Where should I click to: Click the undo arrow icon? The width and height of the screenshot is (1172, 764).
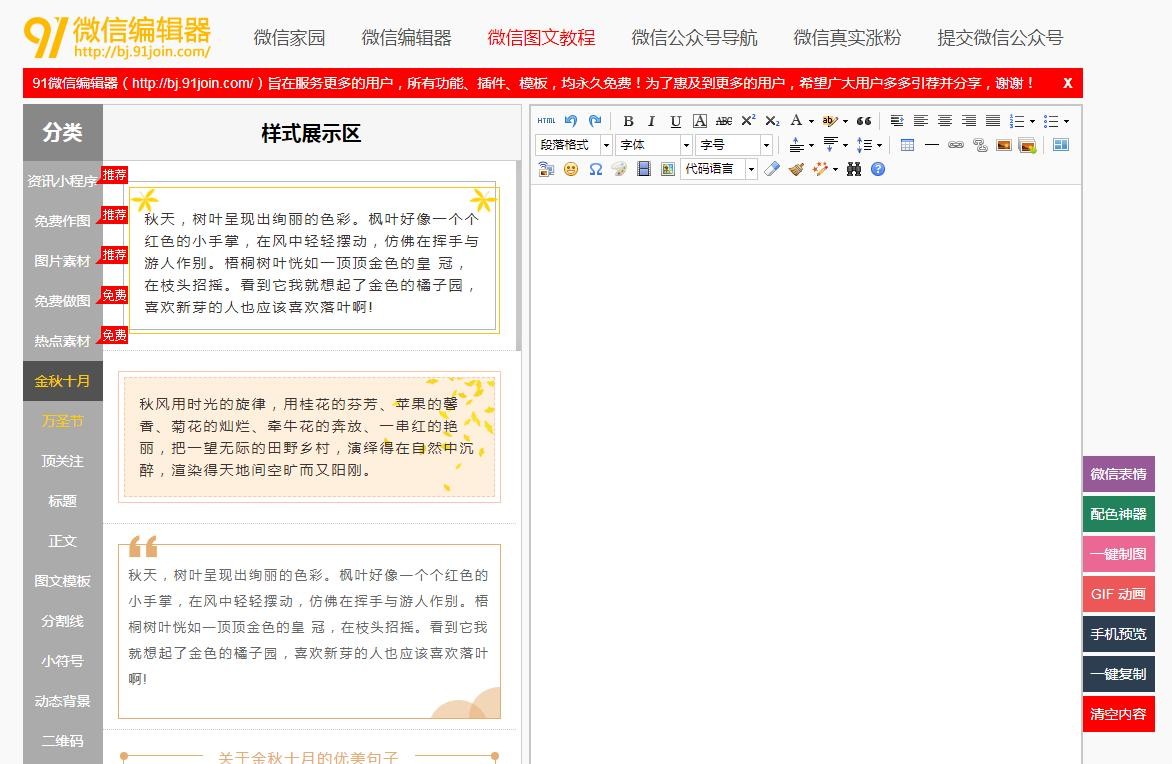point(571,121)
